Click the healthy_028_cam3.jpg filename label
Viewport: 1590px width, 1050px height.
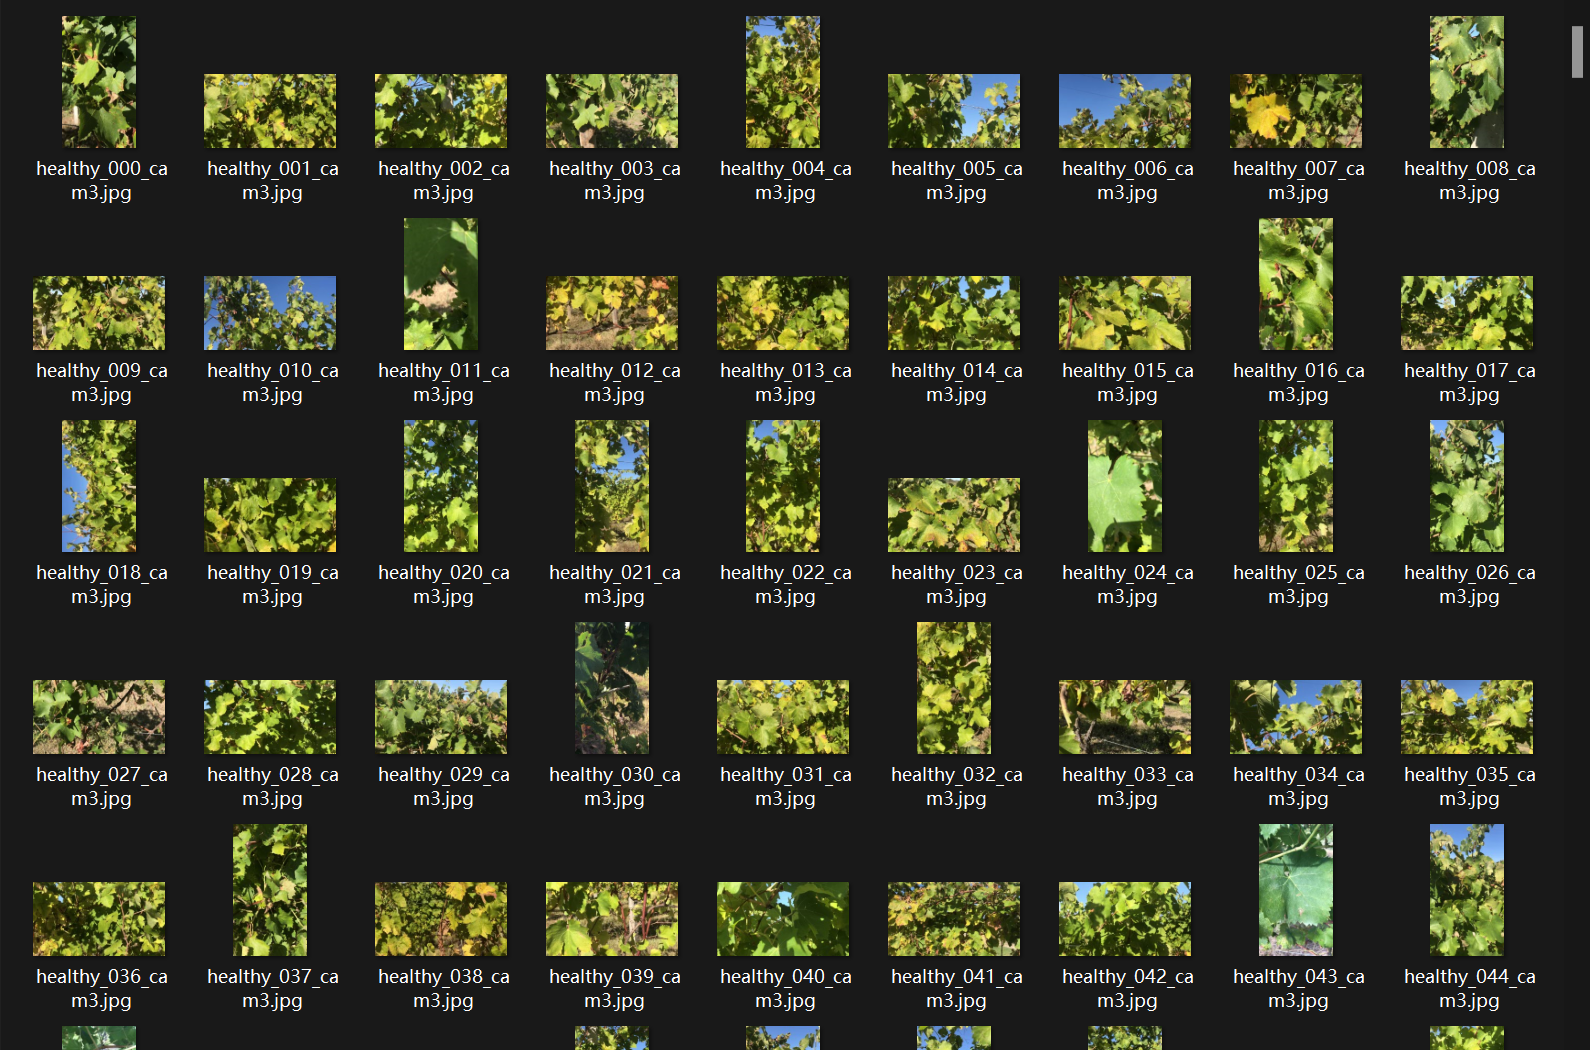[272, 787]
